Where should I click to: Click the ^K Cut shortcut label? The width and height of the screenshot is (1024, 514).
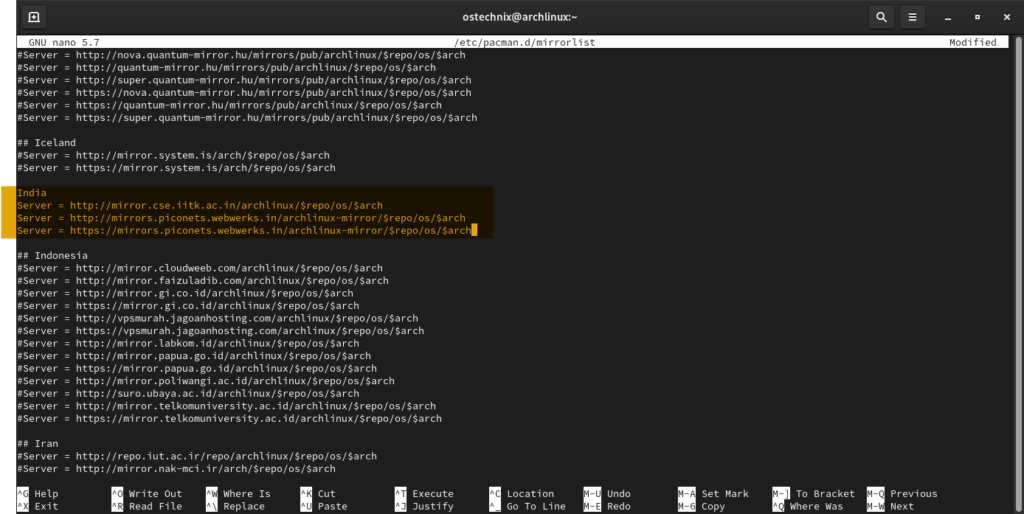click(318, 494)
